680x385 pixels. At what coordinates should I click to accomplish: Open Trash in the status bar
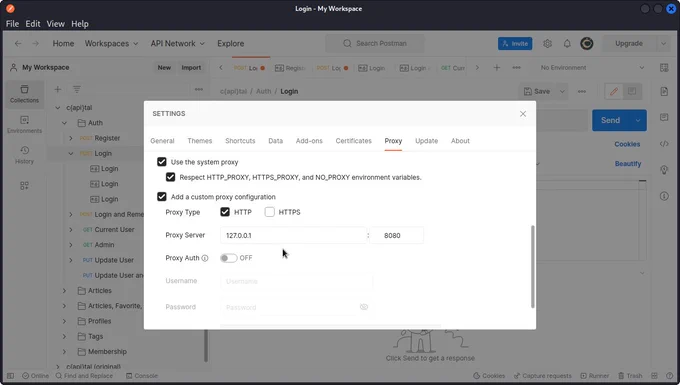click(630, 376)
